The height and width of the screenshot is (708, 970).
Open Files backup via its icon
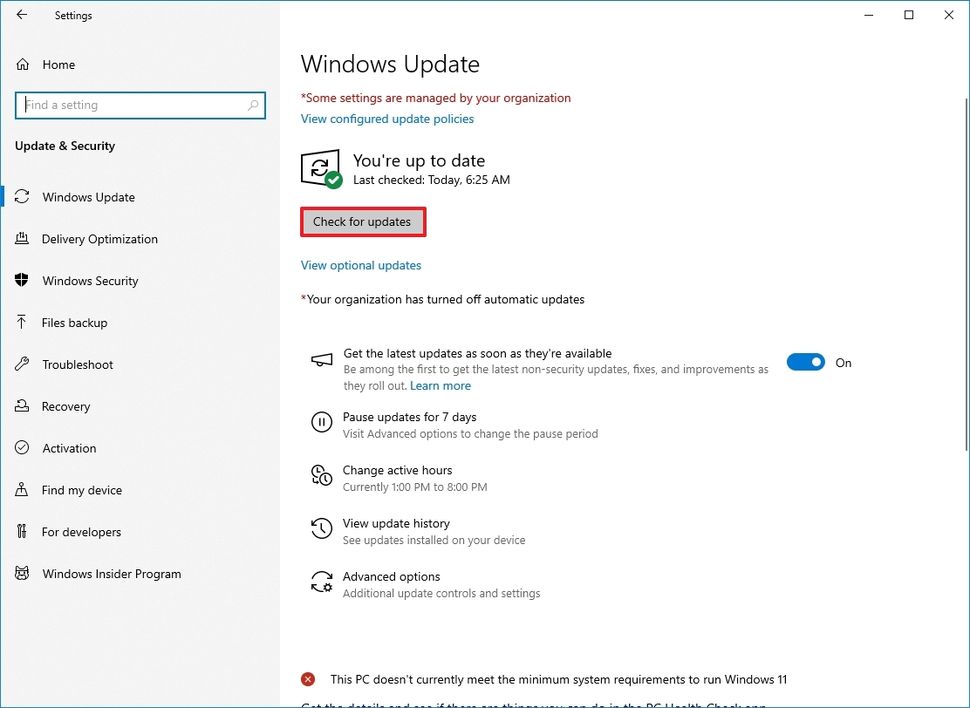click(23, 322)
